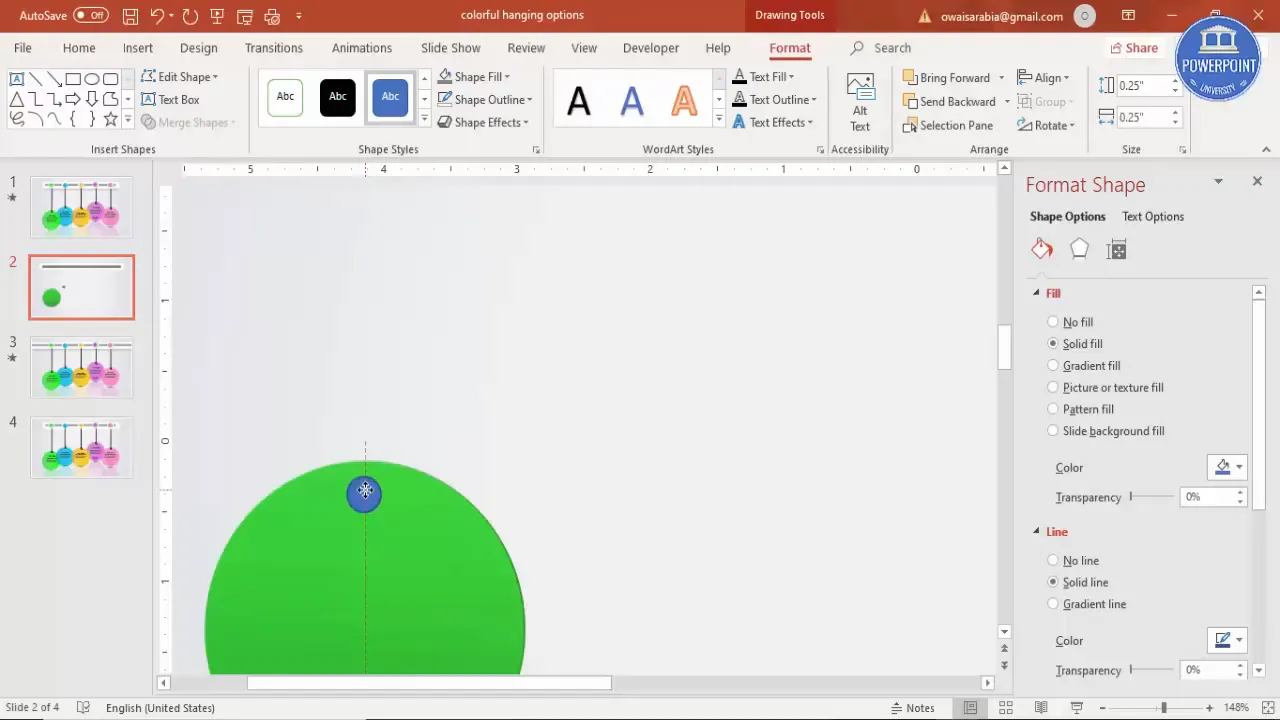Select the oval shape in shapes gallery
This screenshot has width=1280, height=720.
[x=91, y=79]
